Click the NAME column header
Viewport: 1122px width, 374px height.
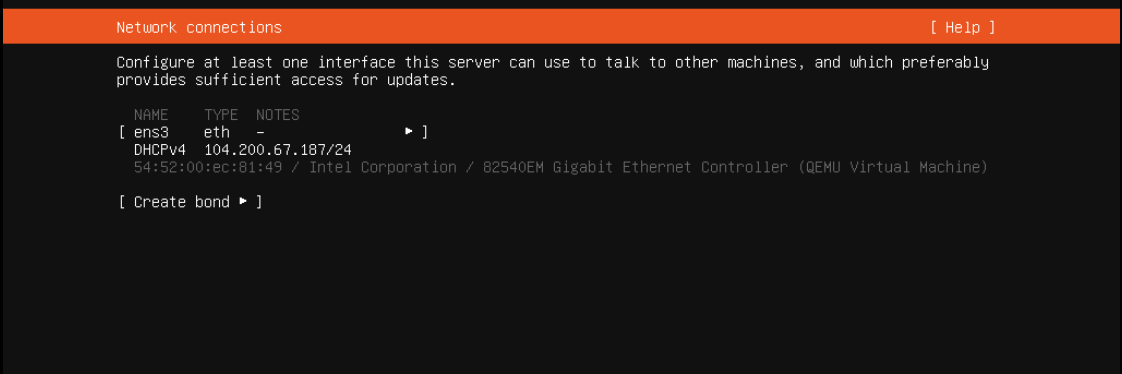[151, 115]
